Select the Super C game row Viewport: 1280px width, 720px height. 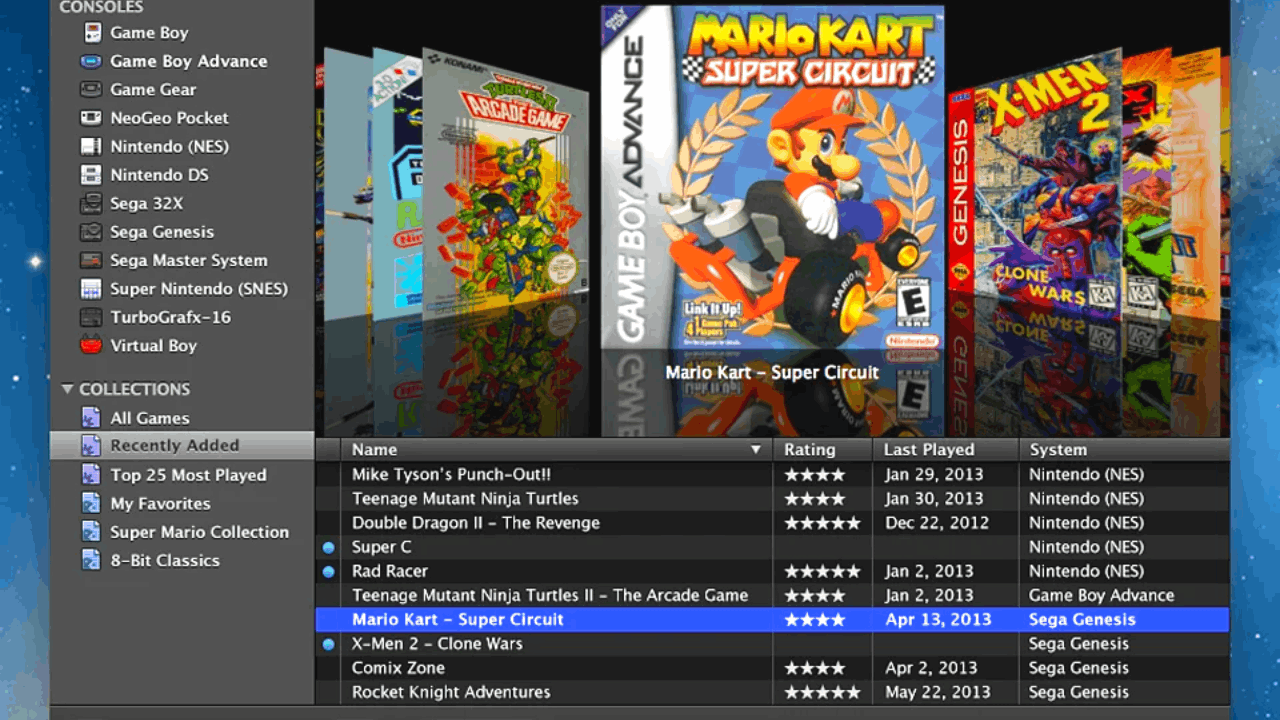[x=772, y=547]
